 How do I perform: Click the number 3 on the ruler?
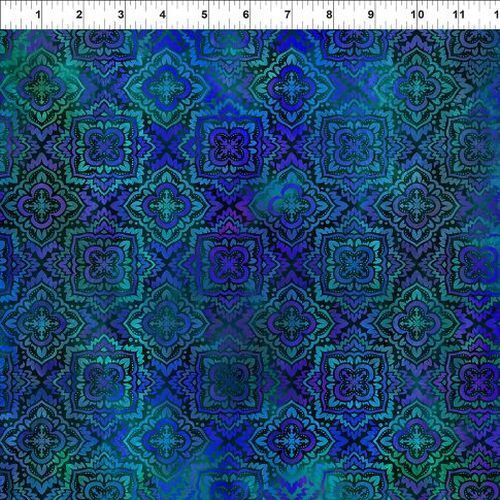121,14
